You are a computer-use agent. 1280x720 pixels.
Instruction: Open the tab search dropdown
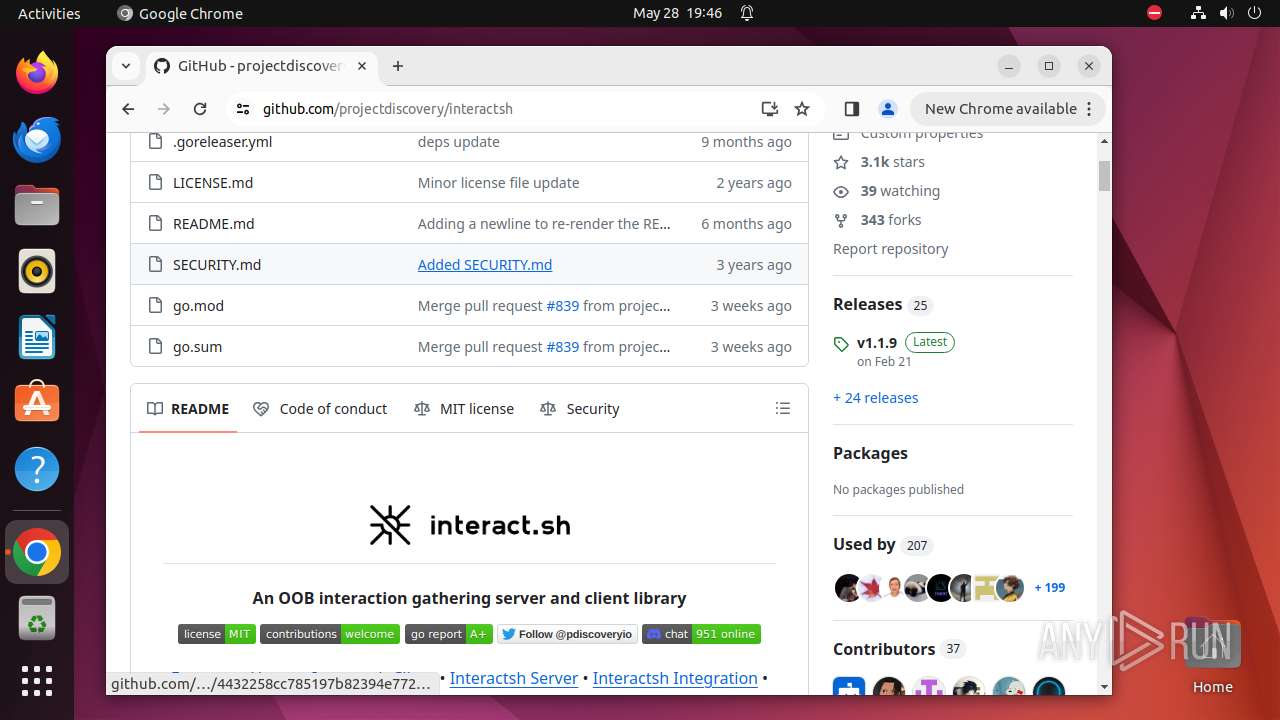click(126, 66)
